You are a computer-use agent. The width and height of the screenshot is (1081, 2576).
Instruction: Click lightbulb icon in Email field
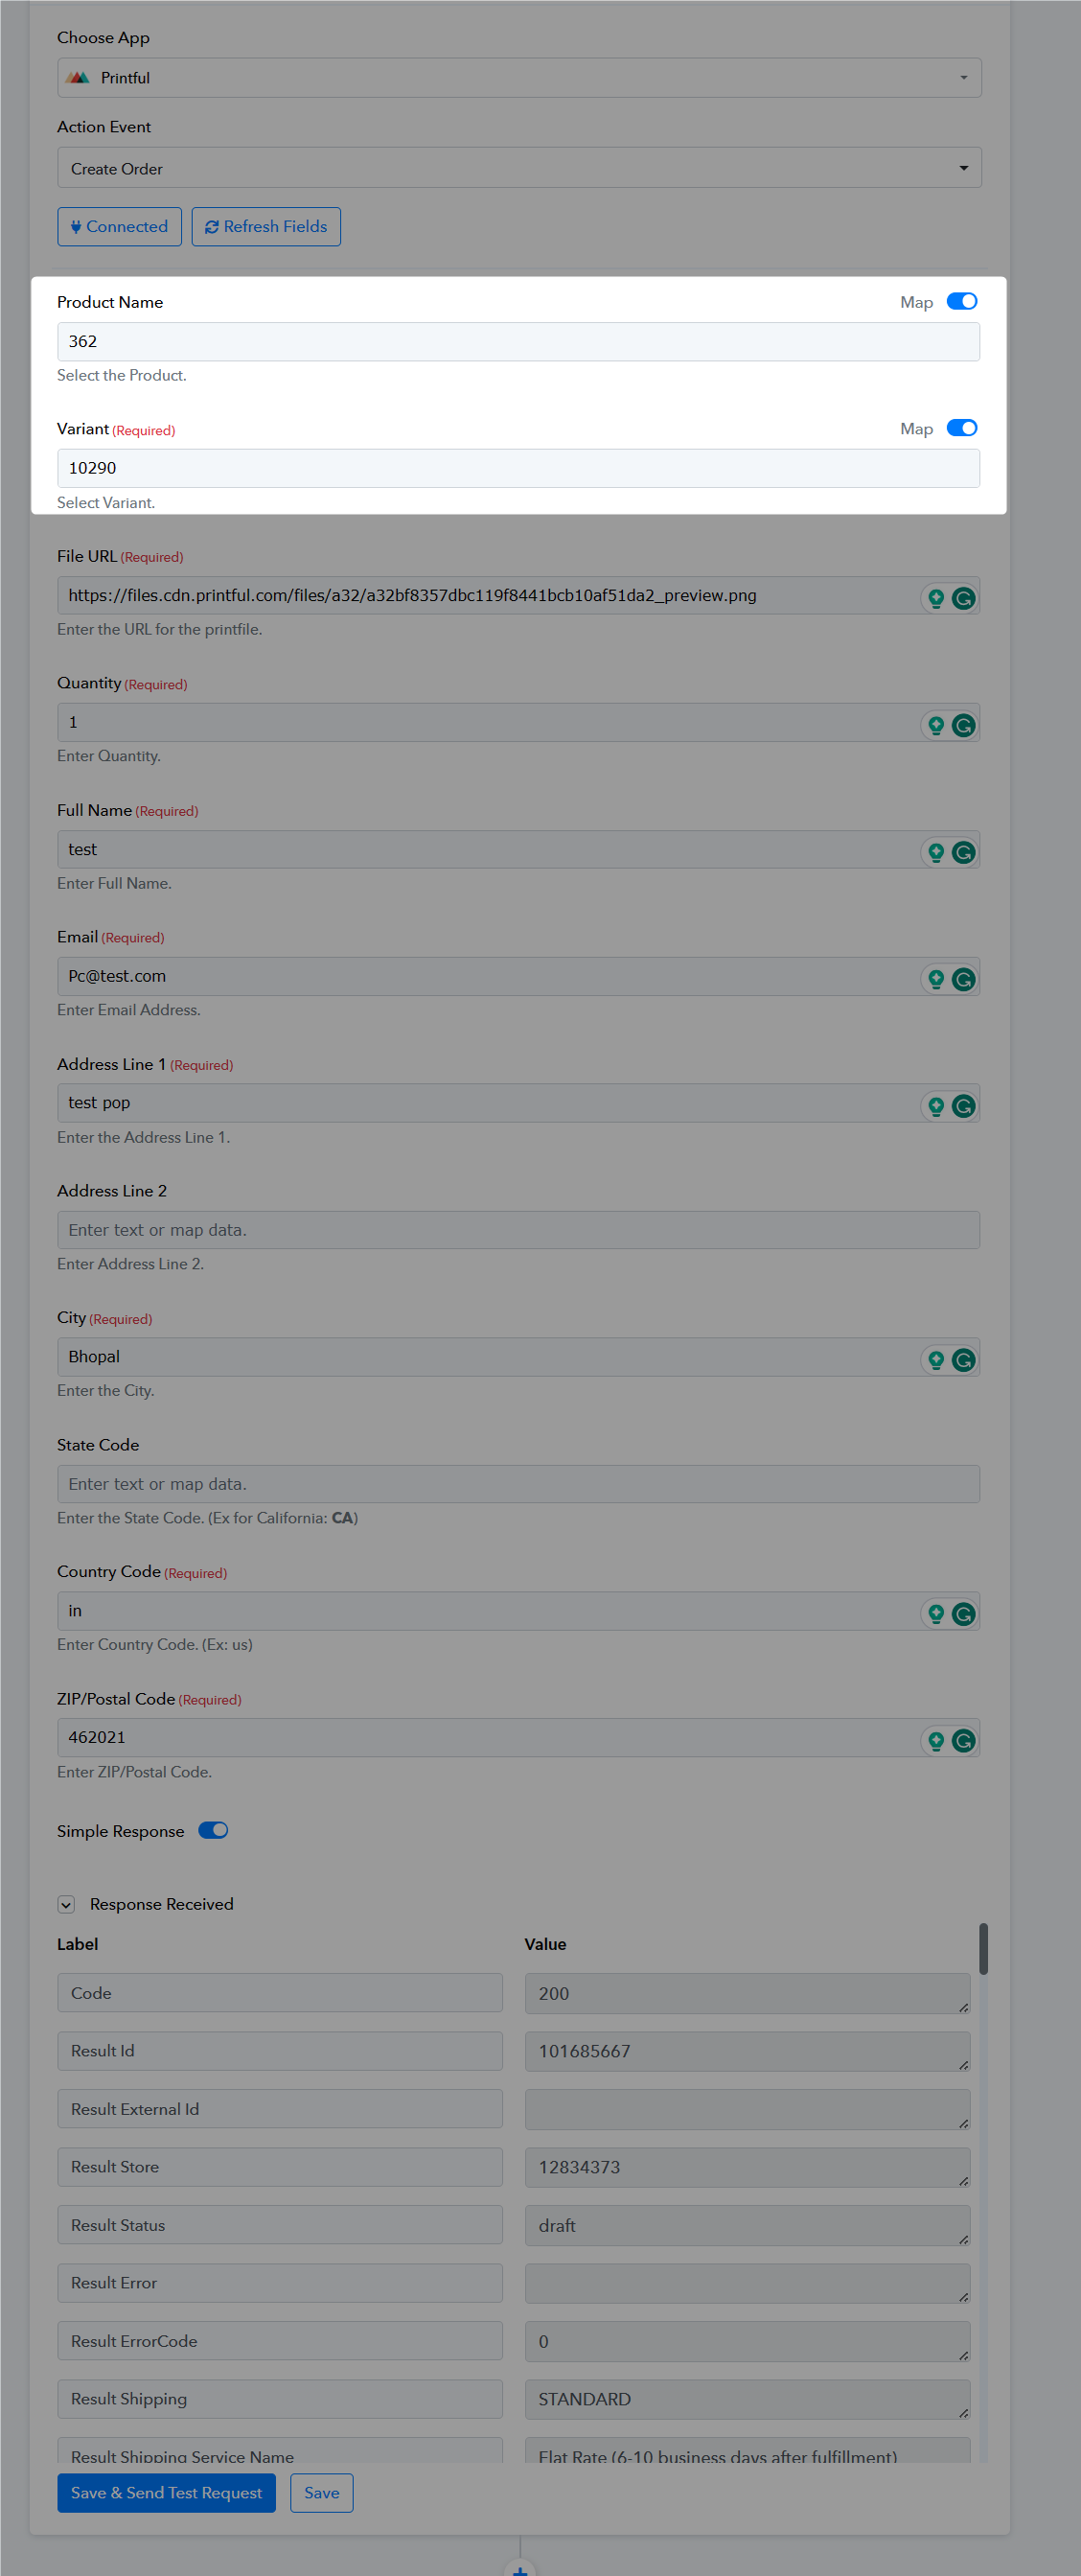coord(936,979)
